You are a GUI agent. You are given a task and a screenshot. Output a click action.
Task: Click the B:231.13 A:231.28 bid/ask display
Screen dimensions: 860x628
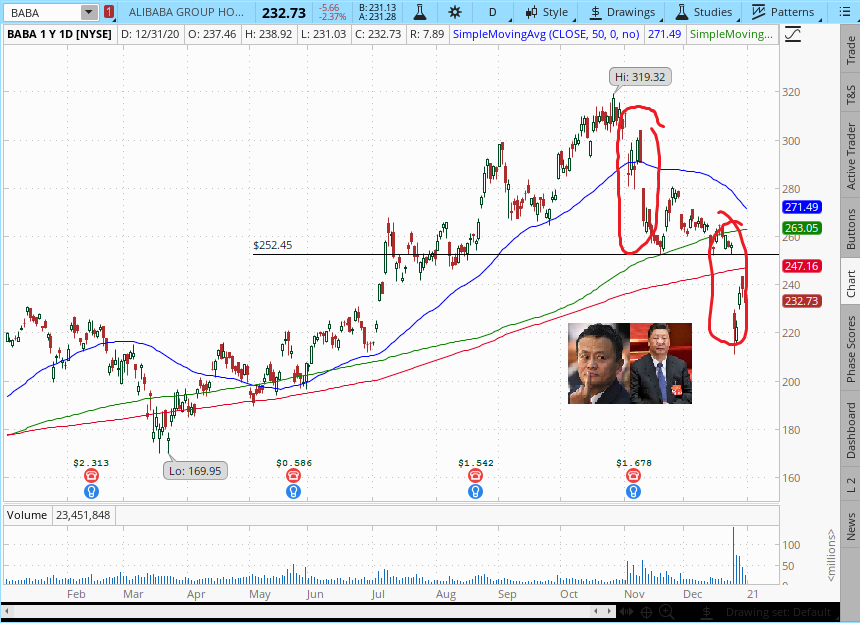tap(377, 12)
